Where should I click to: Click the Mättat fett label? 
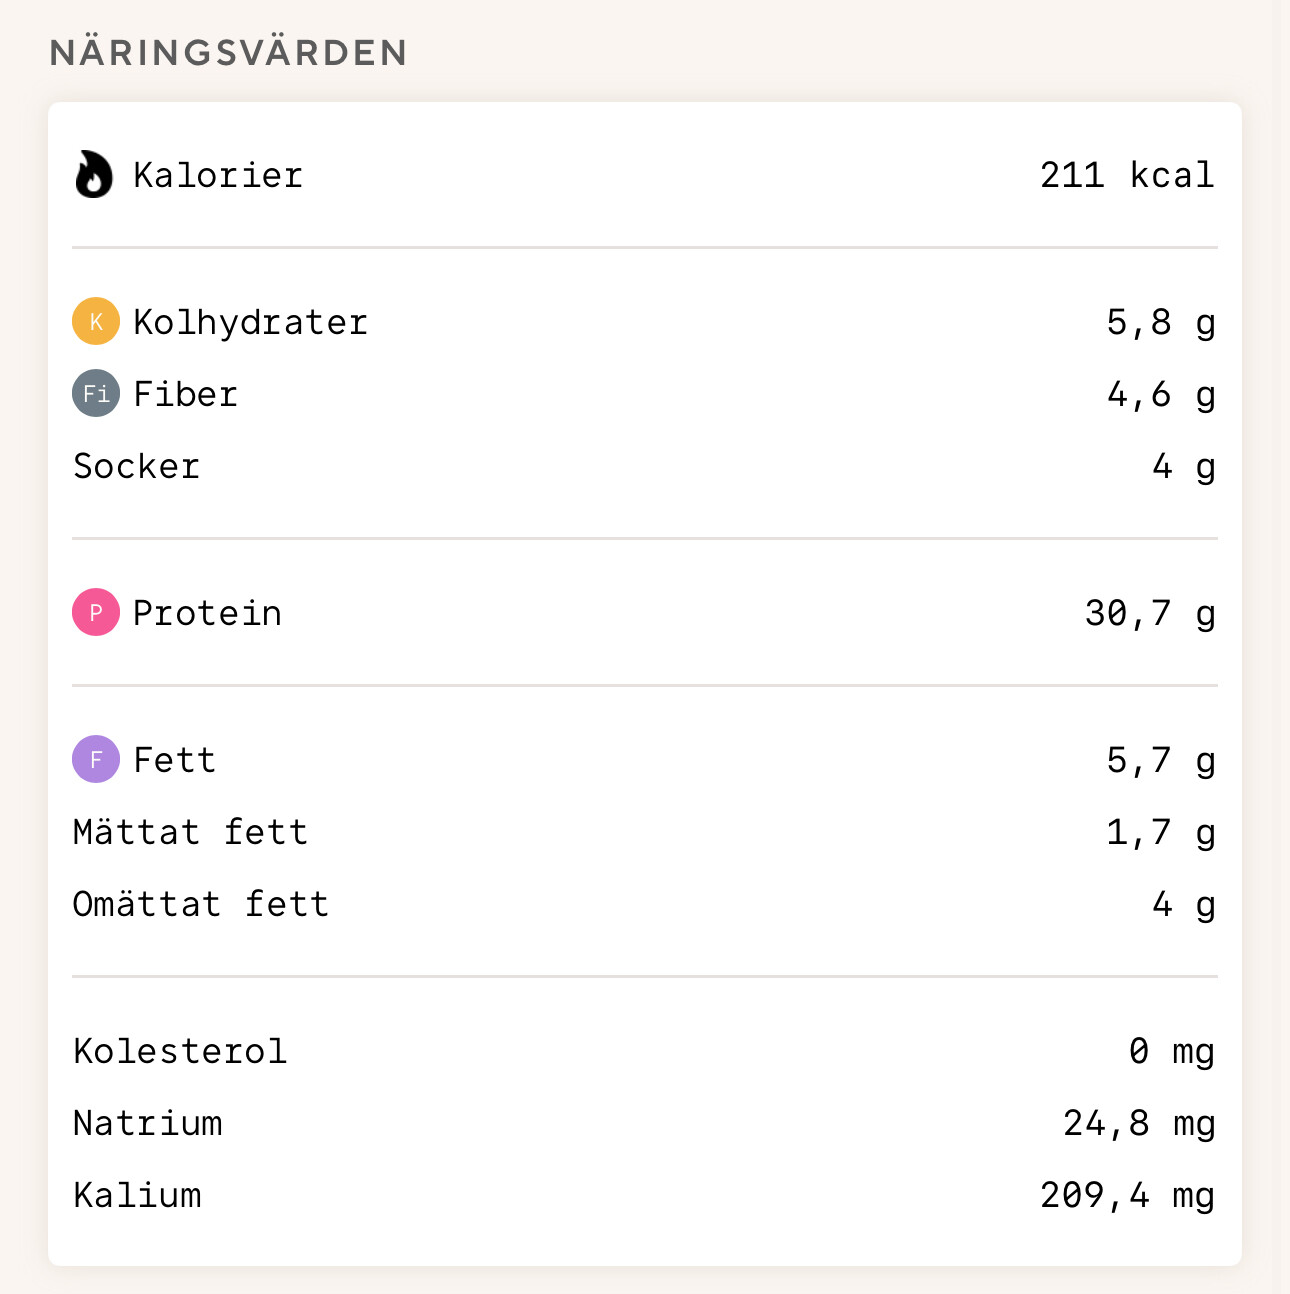click(190, 832)
